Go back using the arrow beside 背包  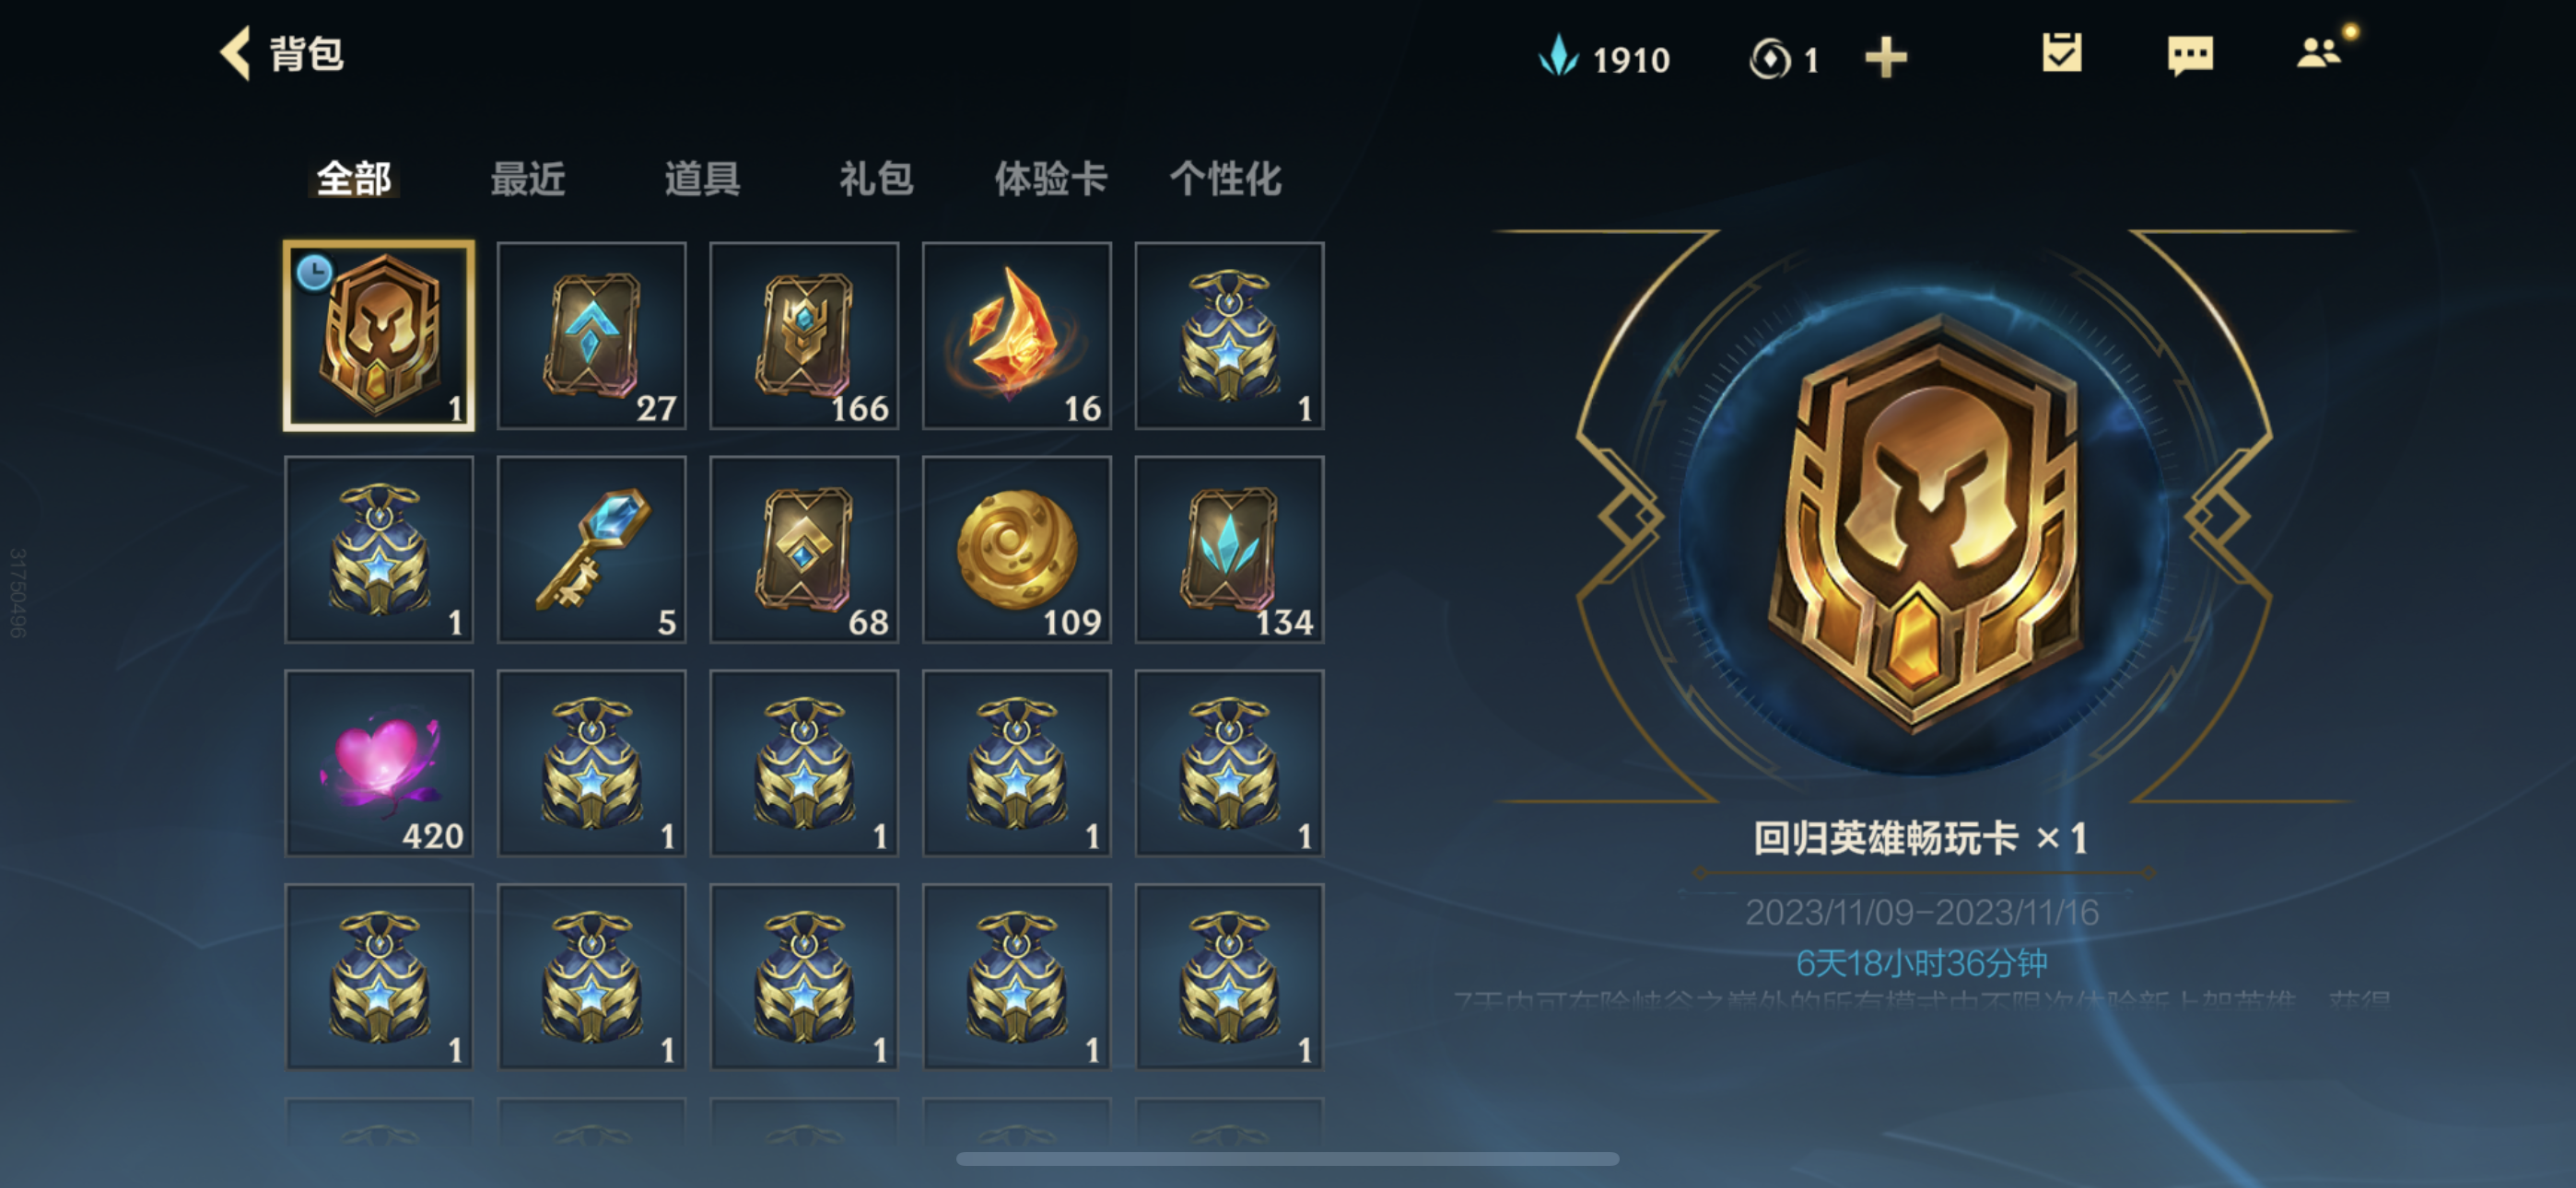click(x=236, y=53)
